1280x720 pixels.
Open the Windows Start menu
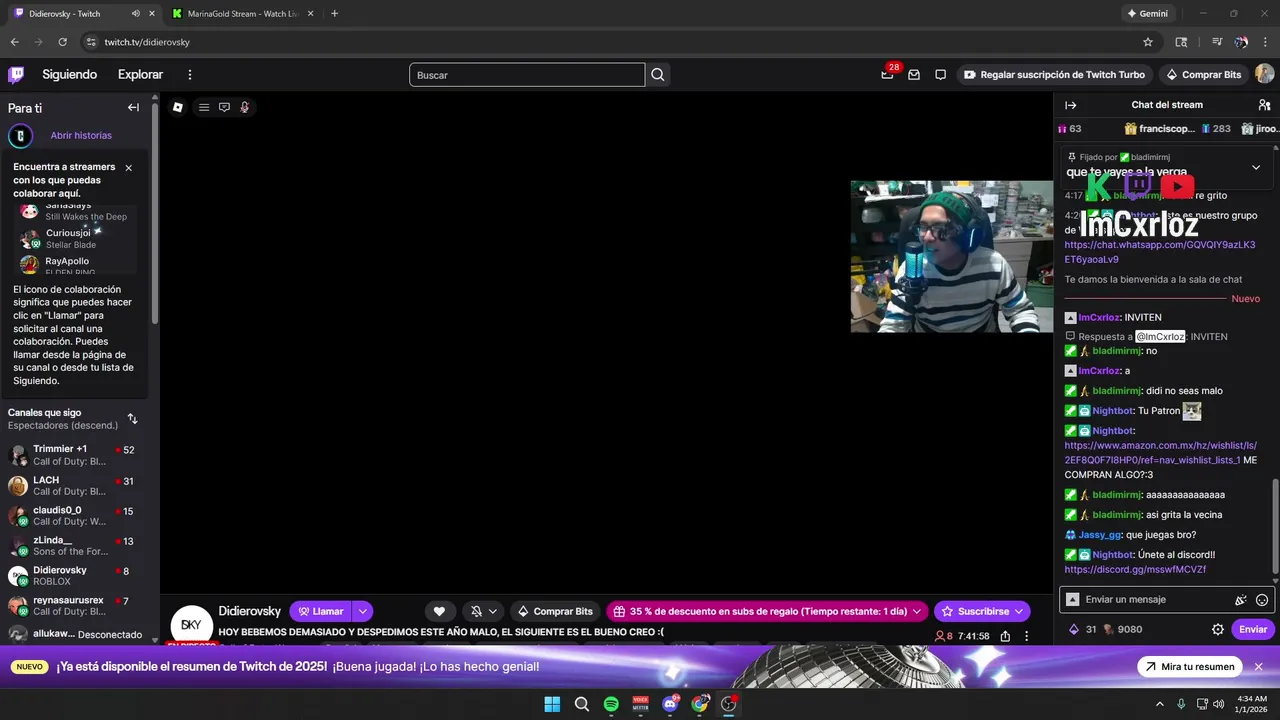coord(552,704)
